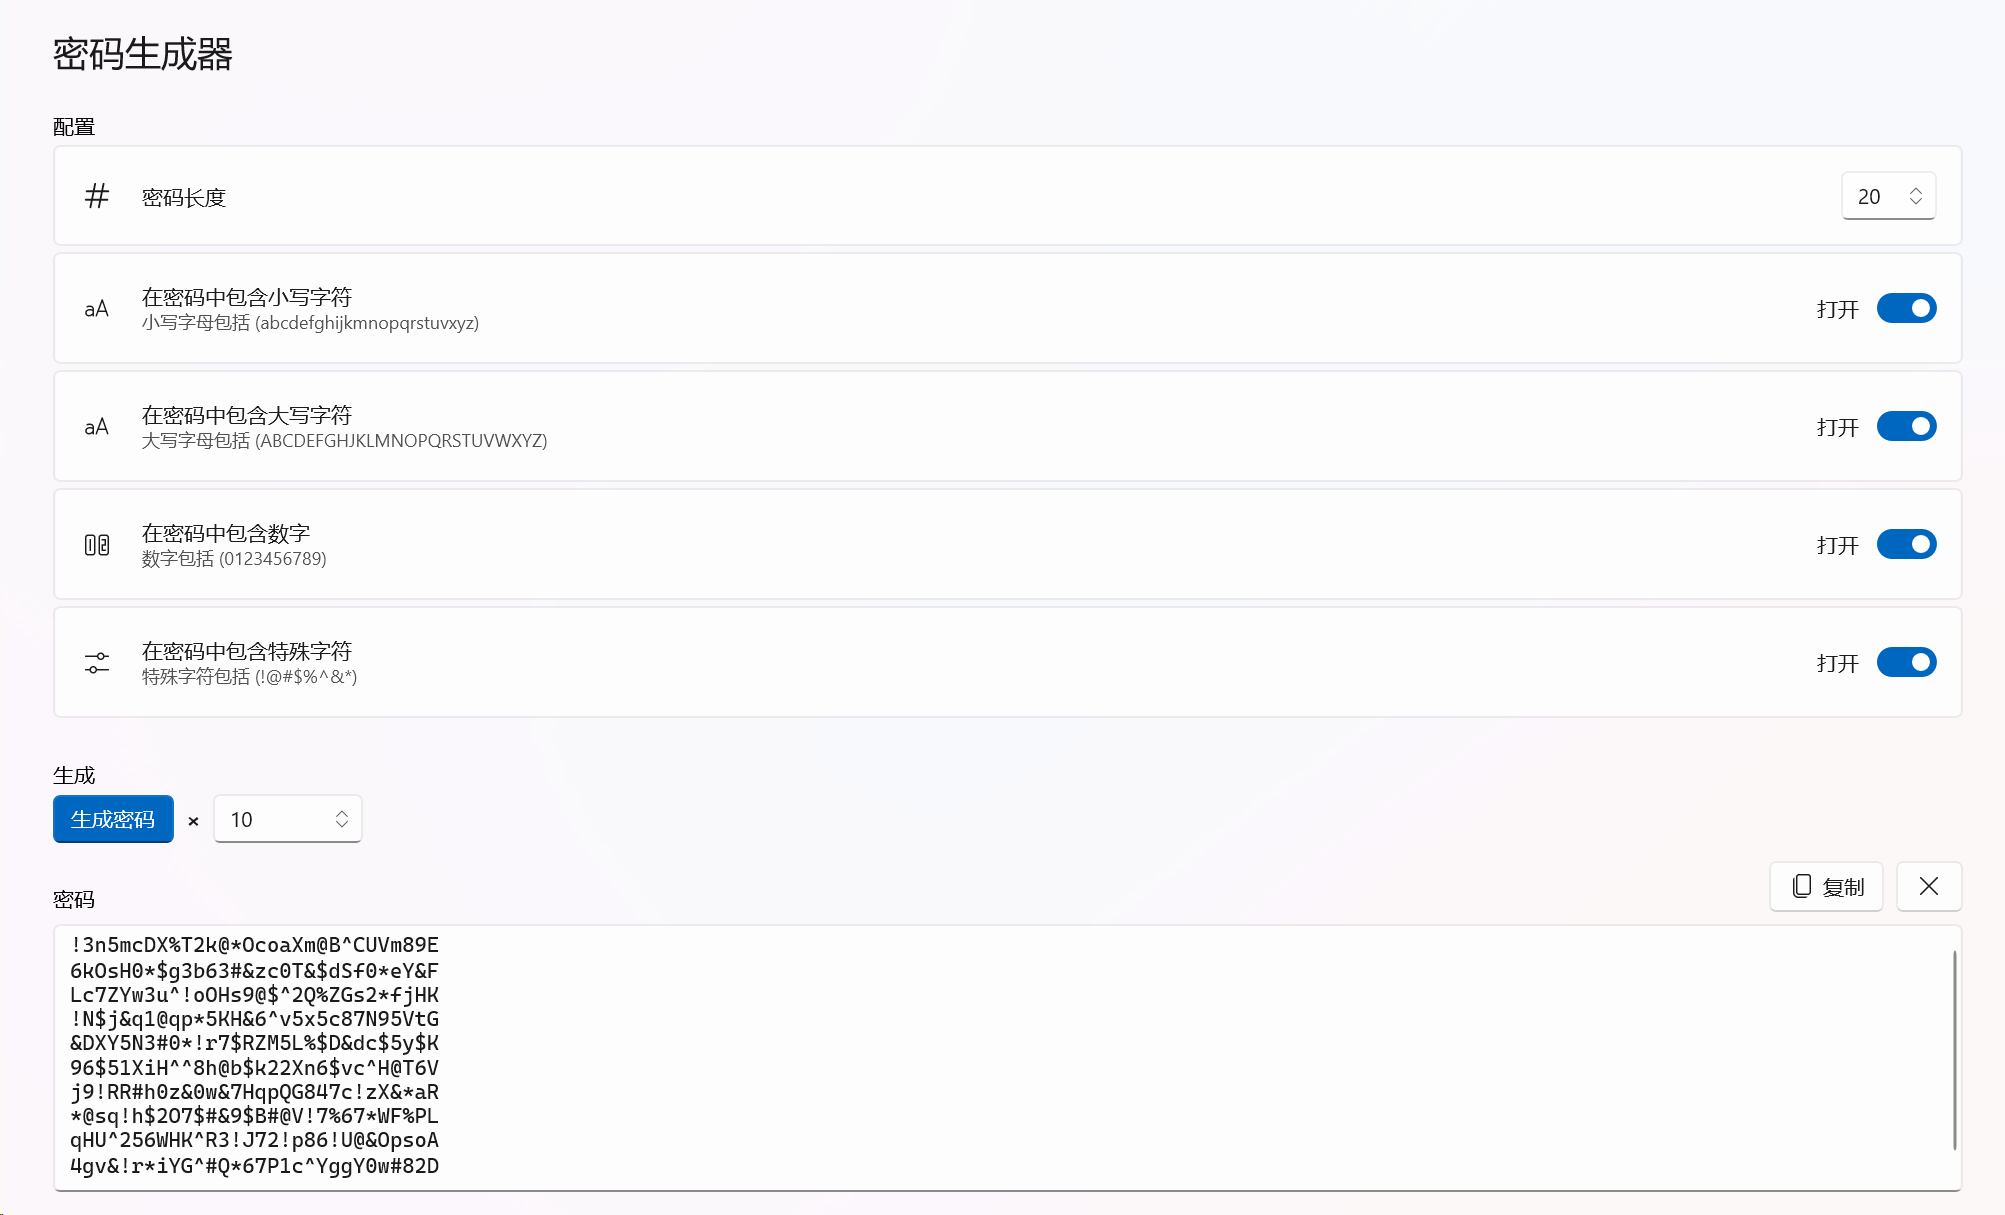Click the 在密码中包含小写字符 title
Screen dimensions: 2005x1215
coord(247,297)
